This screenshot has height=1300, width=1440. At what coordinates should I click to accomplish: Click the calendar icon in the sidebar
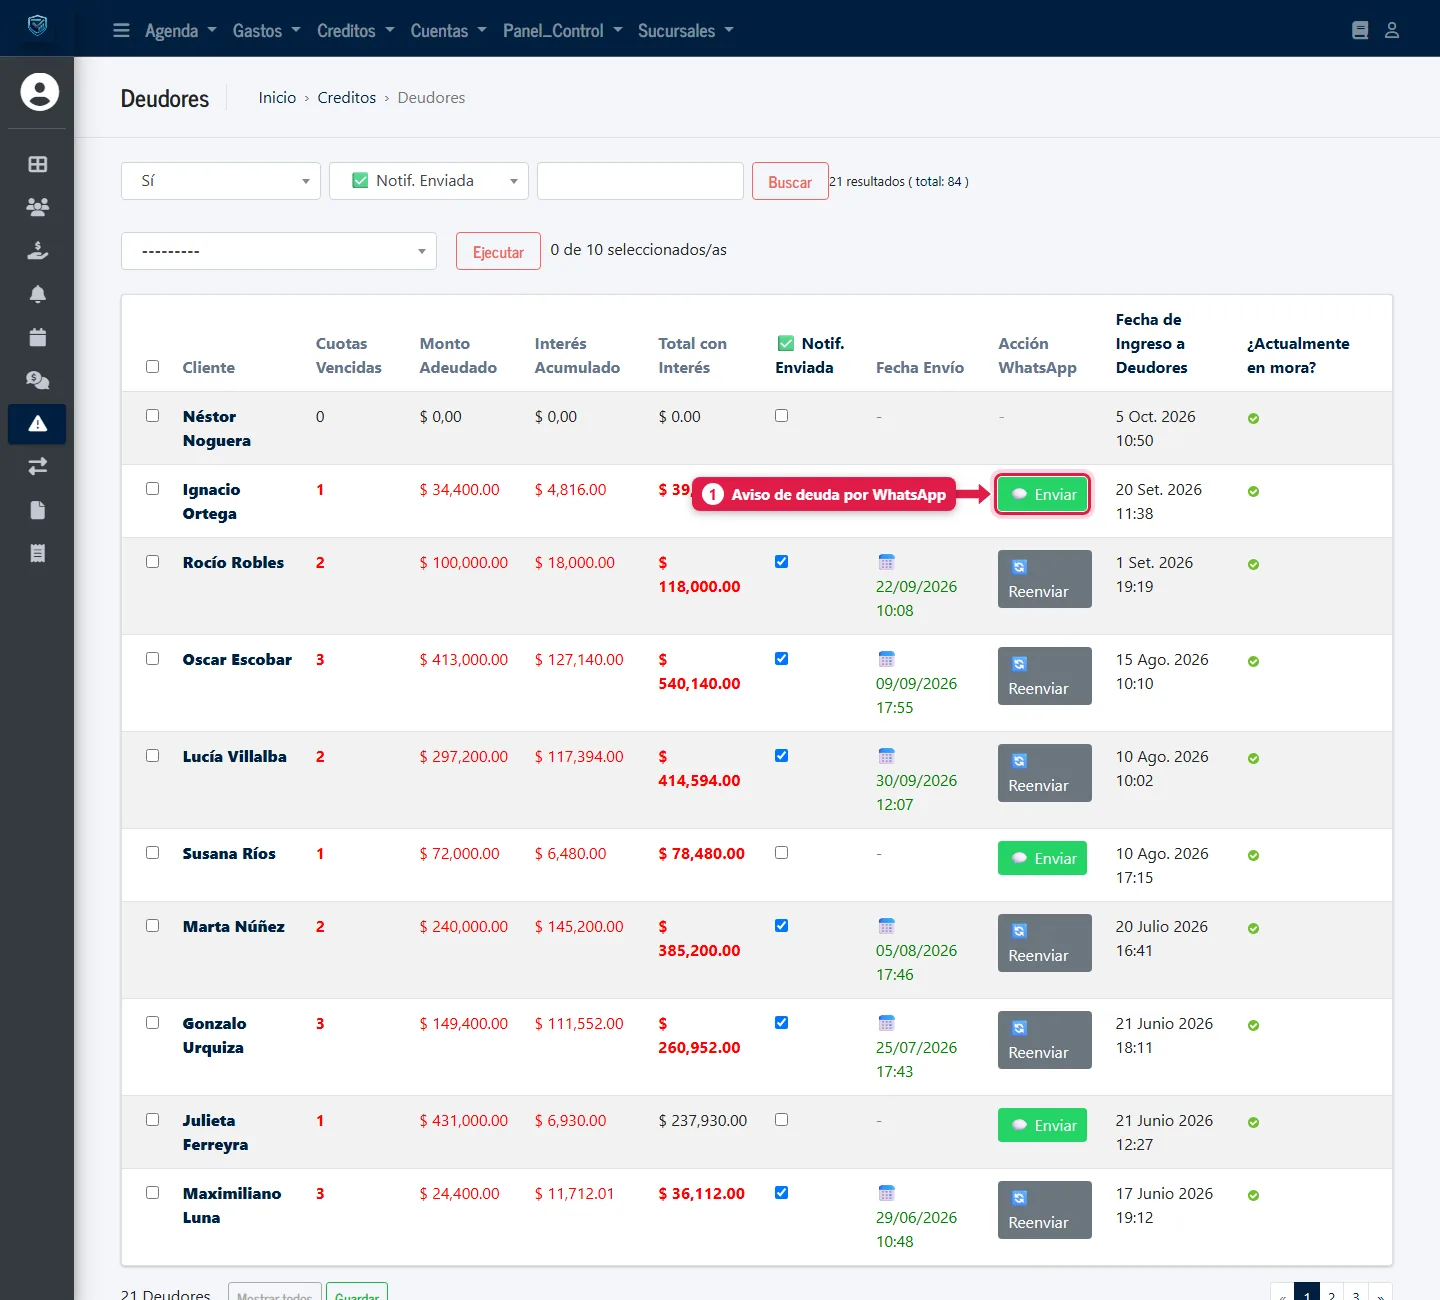(x=38, y=337)
